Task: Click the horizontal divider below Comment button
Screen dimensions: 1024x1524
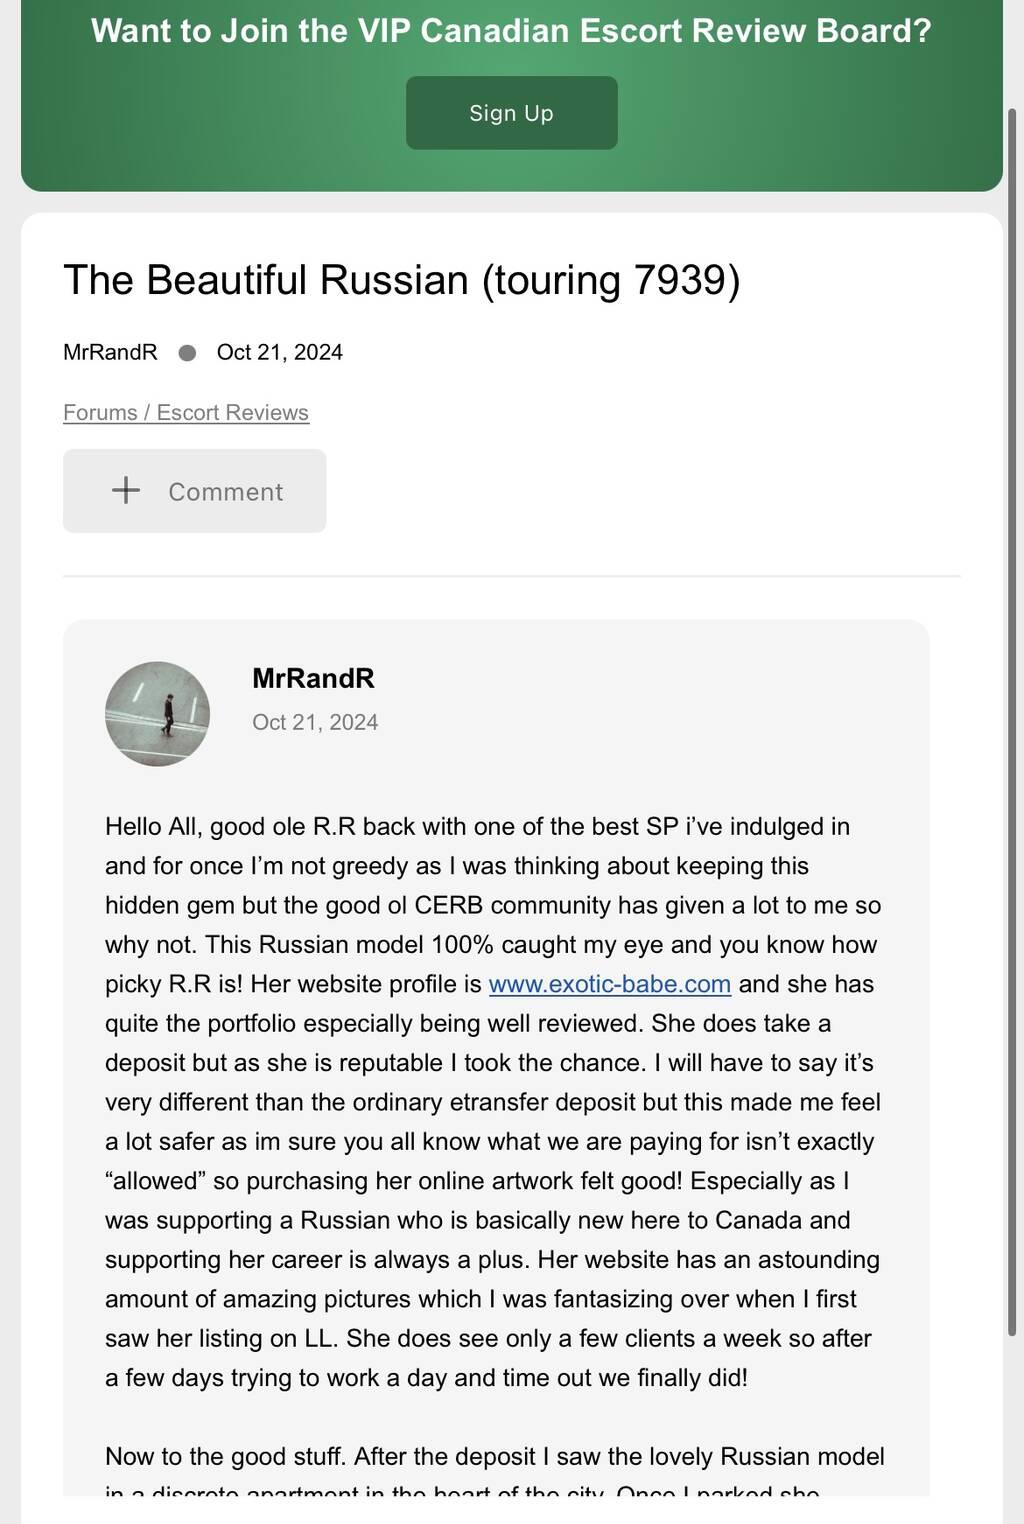Action: click(x=511, y=576)
